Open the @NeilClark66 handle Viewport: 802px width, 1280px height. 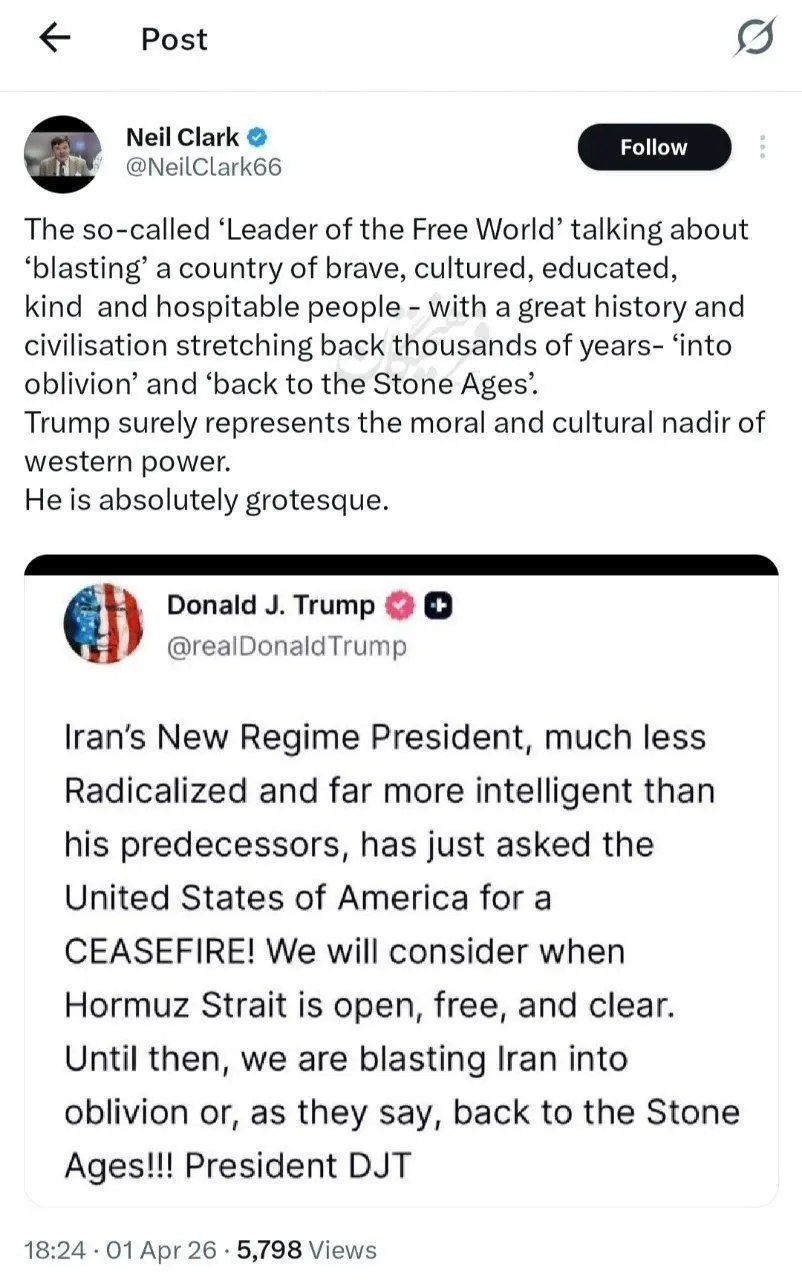[204, 167]
